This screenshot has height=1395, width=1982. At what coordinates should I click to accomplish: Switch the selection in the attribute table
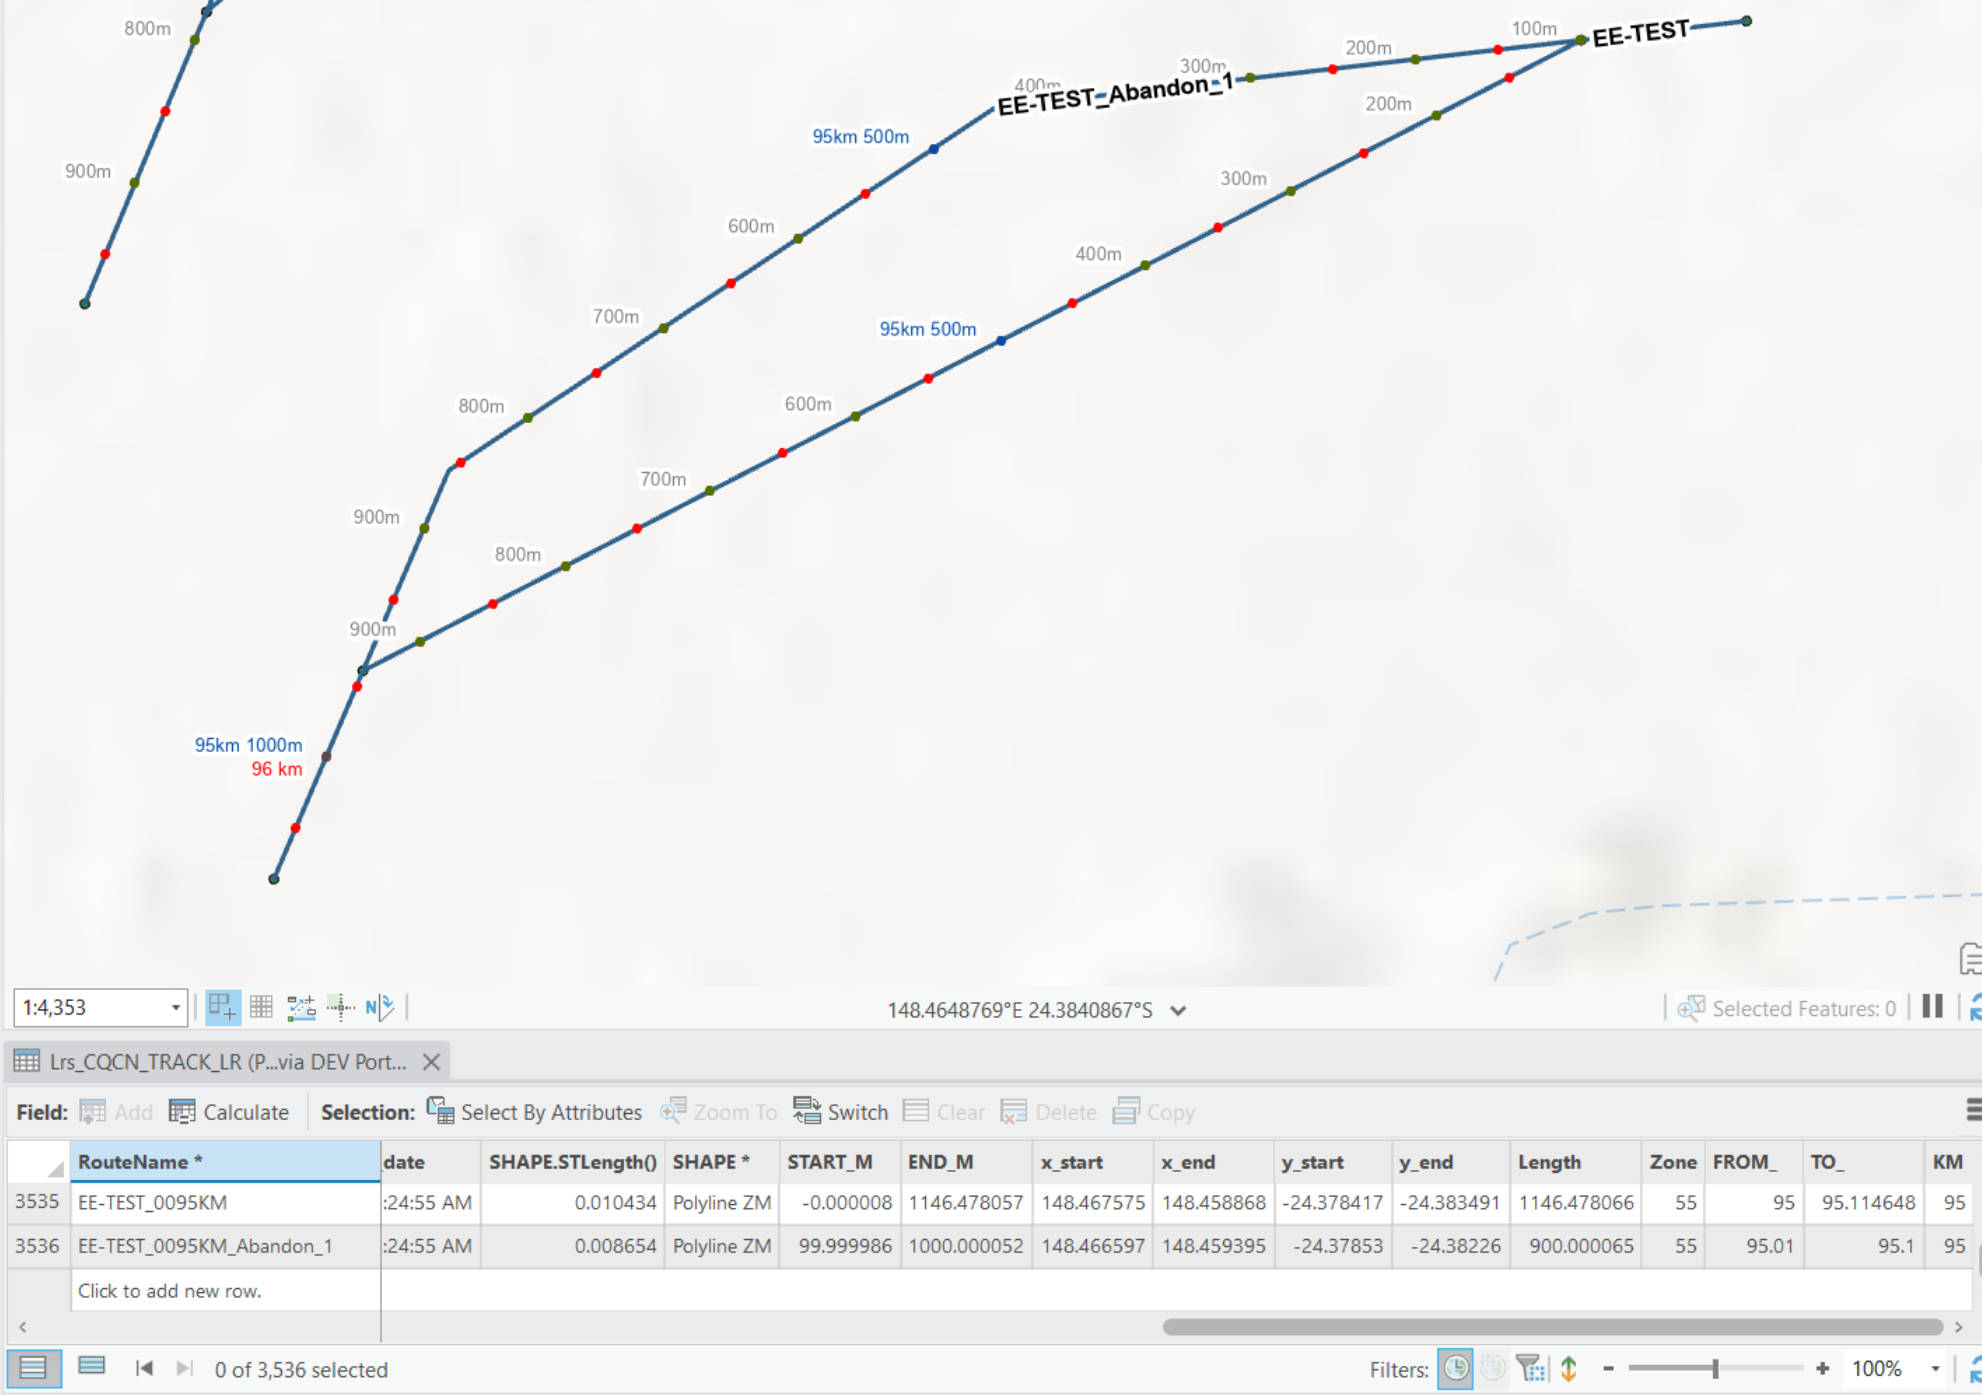click(x=841, y=1112)
